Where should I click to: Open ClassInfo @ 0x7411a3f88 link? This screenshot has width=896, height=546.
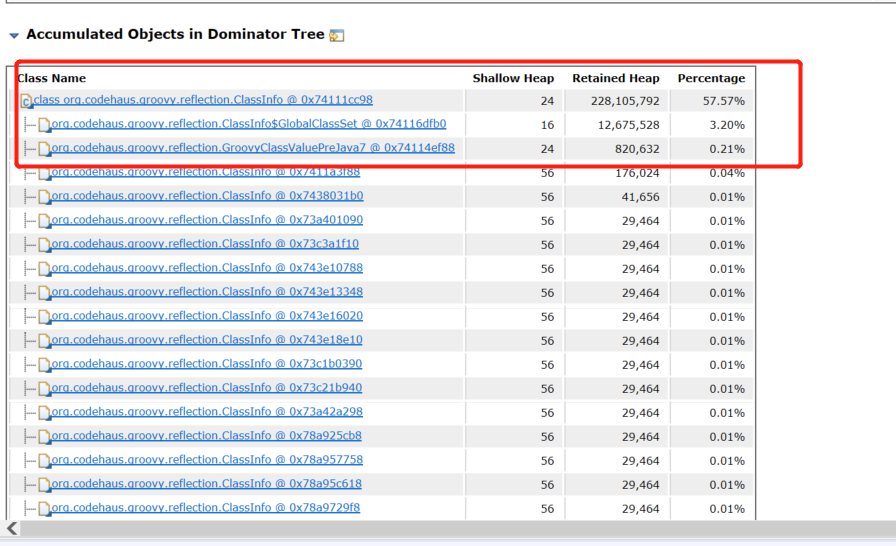pos(205,172)
